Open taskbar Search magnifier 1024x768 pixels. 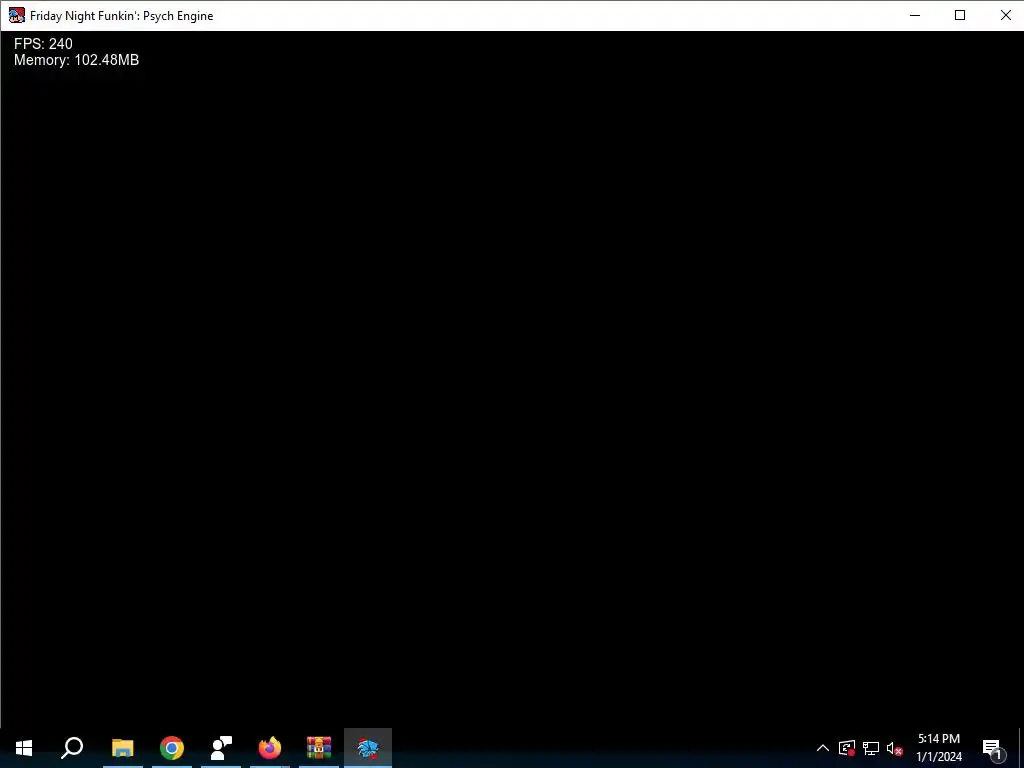click(x=72, y=748)
